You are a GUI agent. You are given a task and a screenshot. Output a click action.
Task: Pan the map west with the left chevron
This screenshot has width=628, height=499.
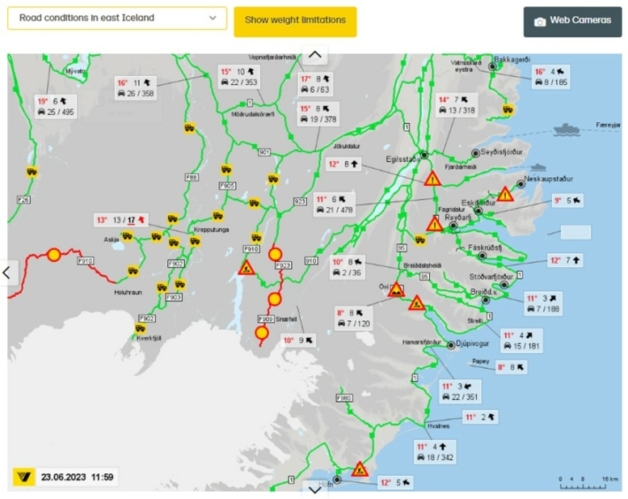pos(8,271)
